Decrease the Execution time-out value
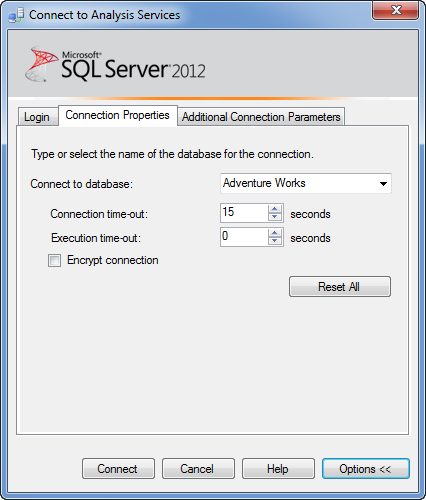This screenshot has height=500, width=426. click(x=275, y=241)
